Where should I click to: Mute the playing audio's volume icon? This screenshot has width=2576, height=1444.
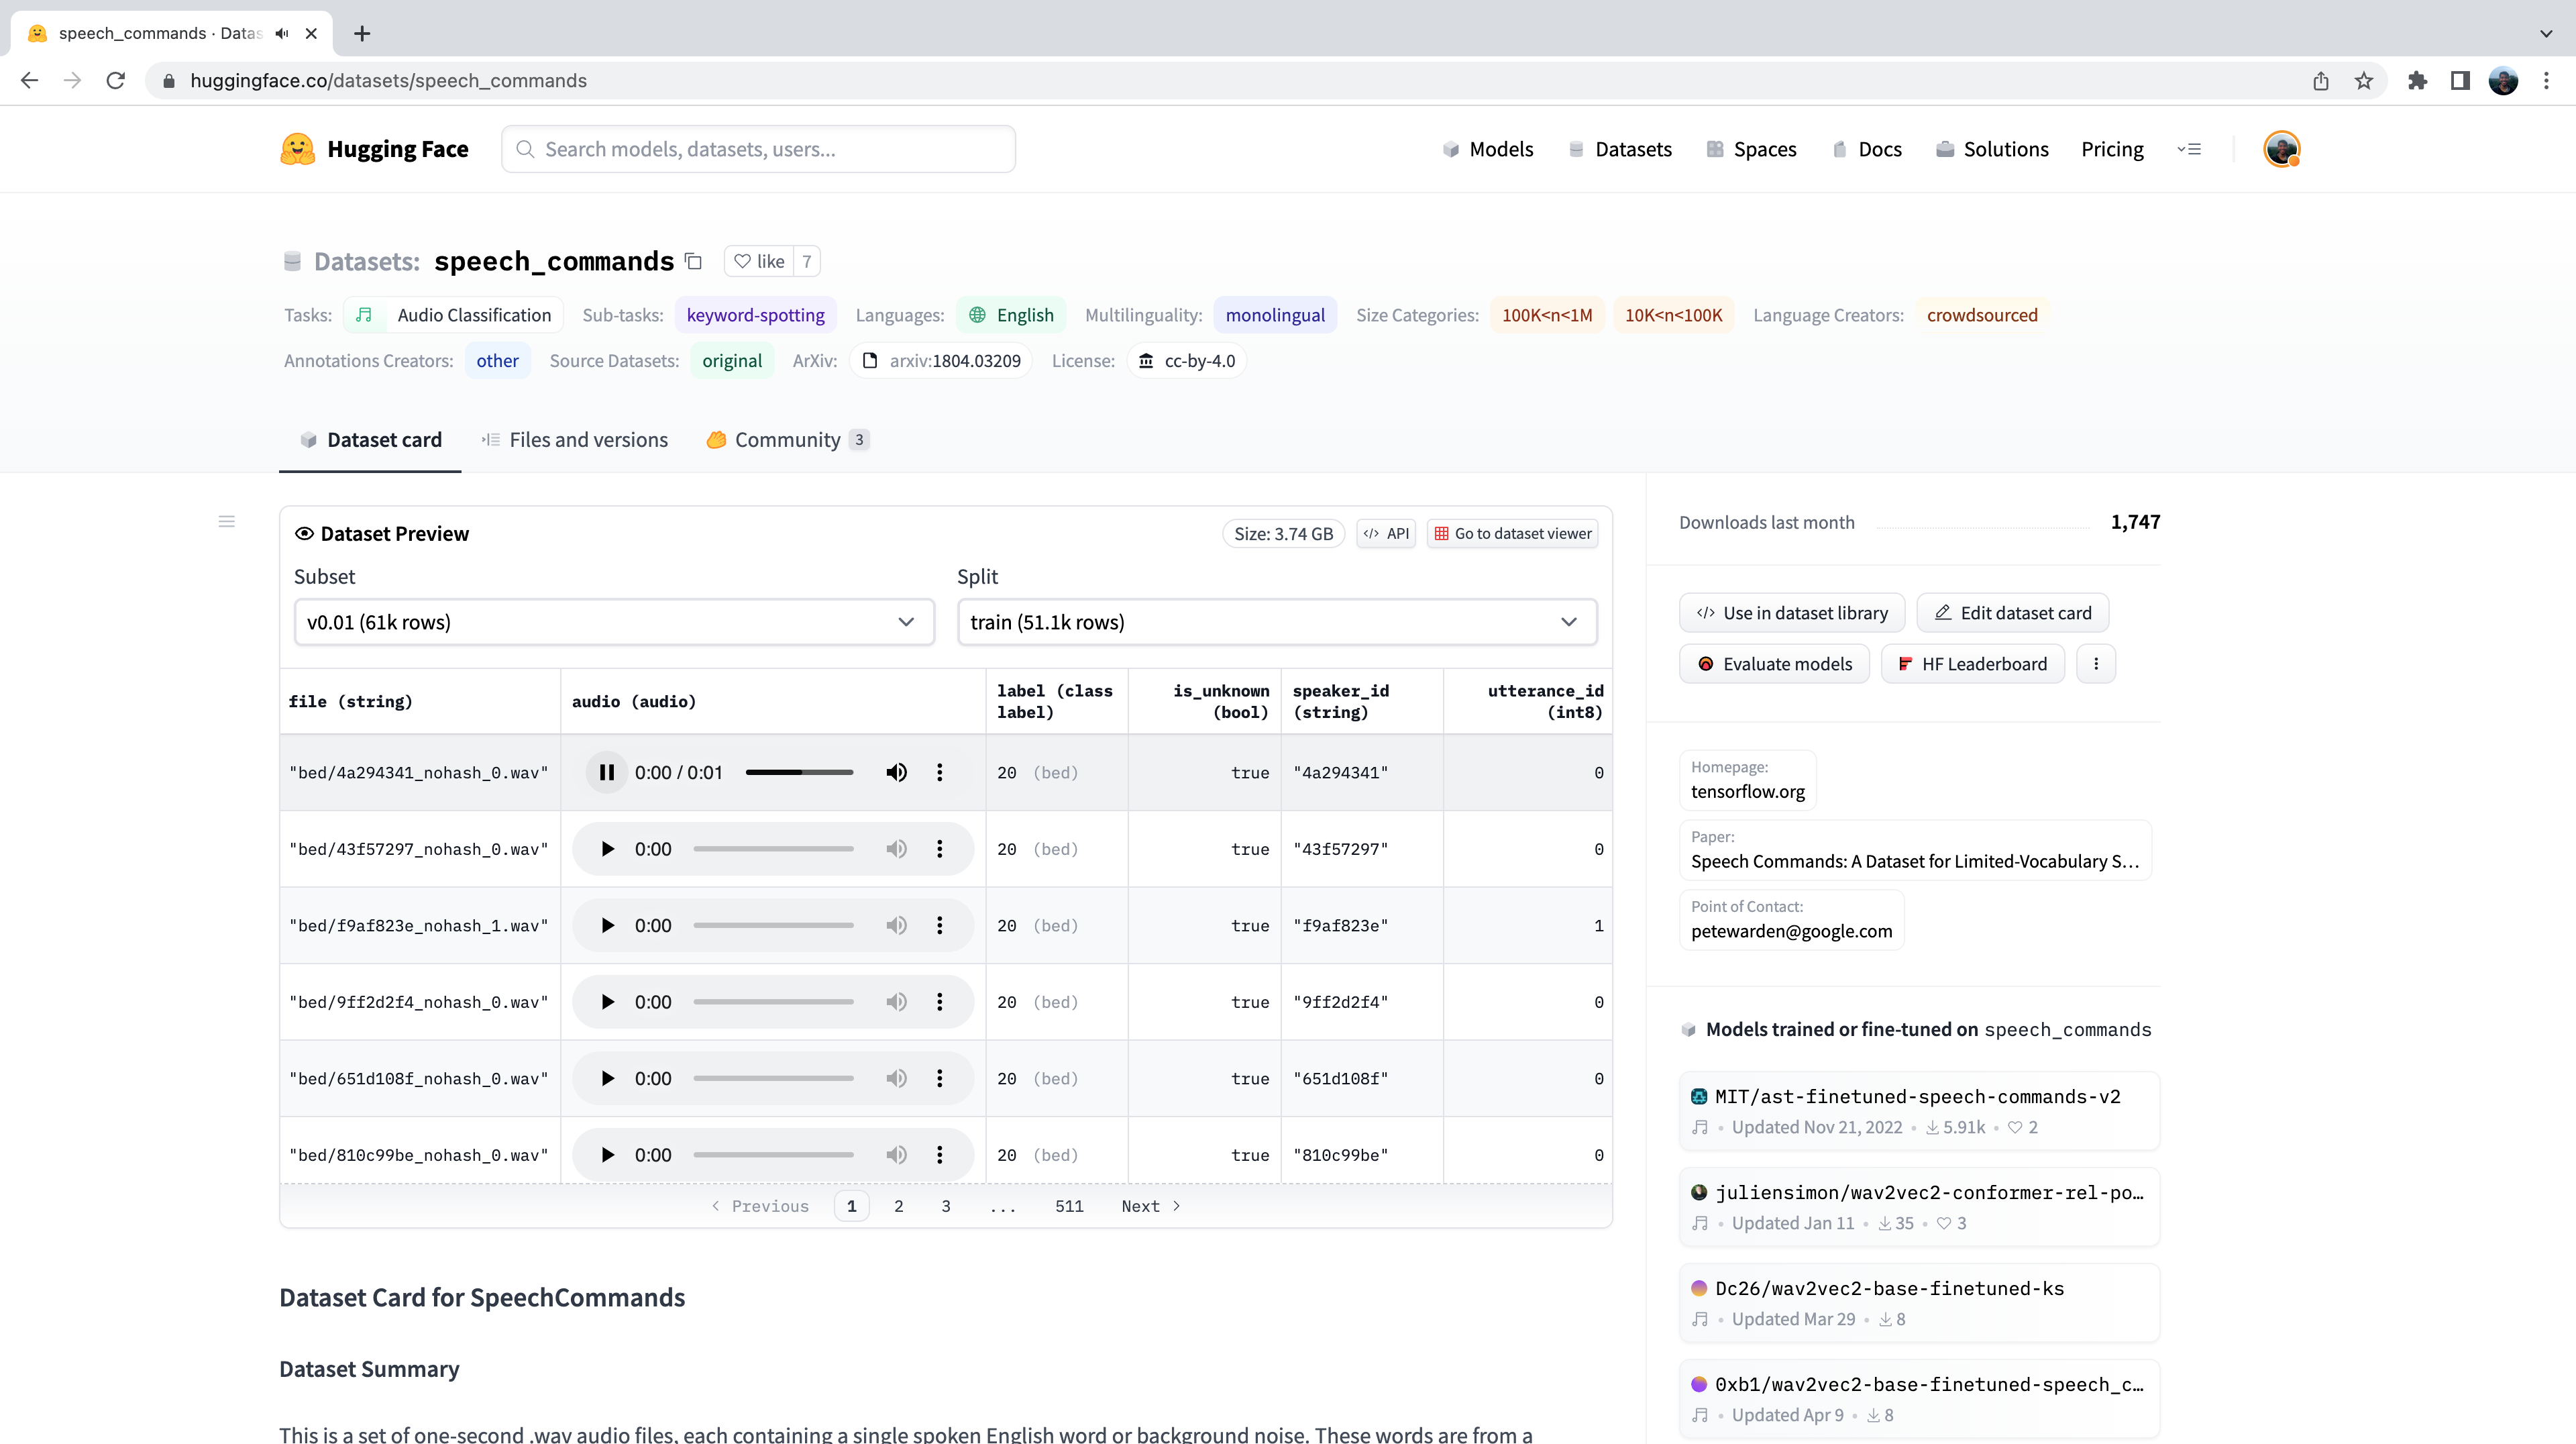point(896,772)
